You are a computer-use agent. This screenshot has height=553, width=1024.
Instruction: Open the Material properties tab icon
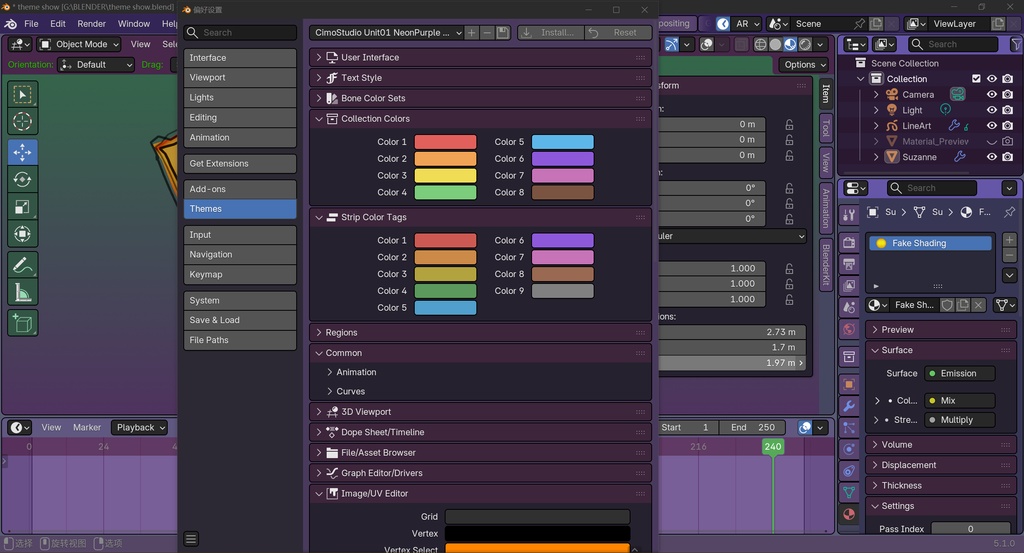click(x=849, y=514)
